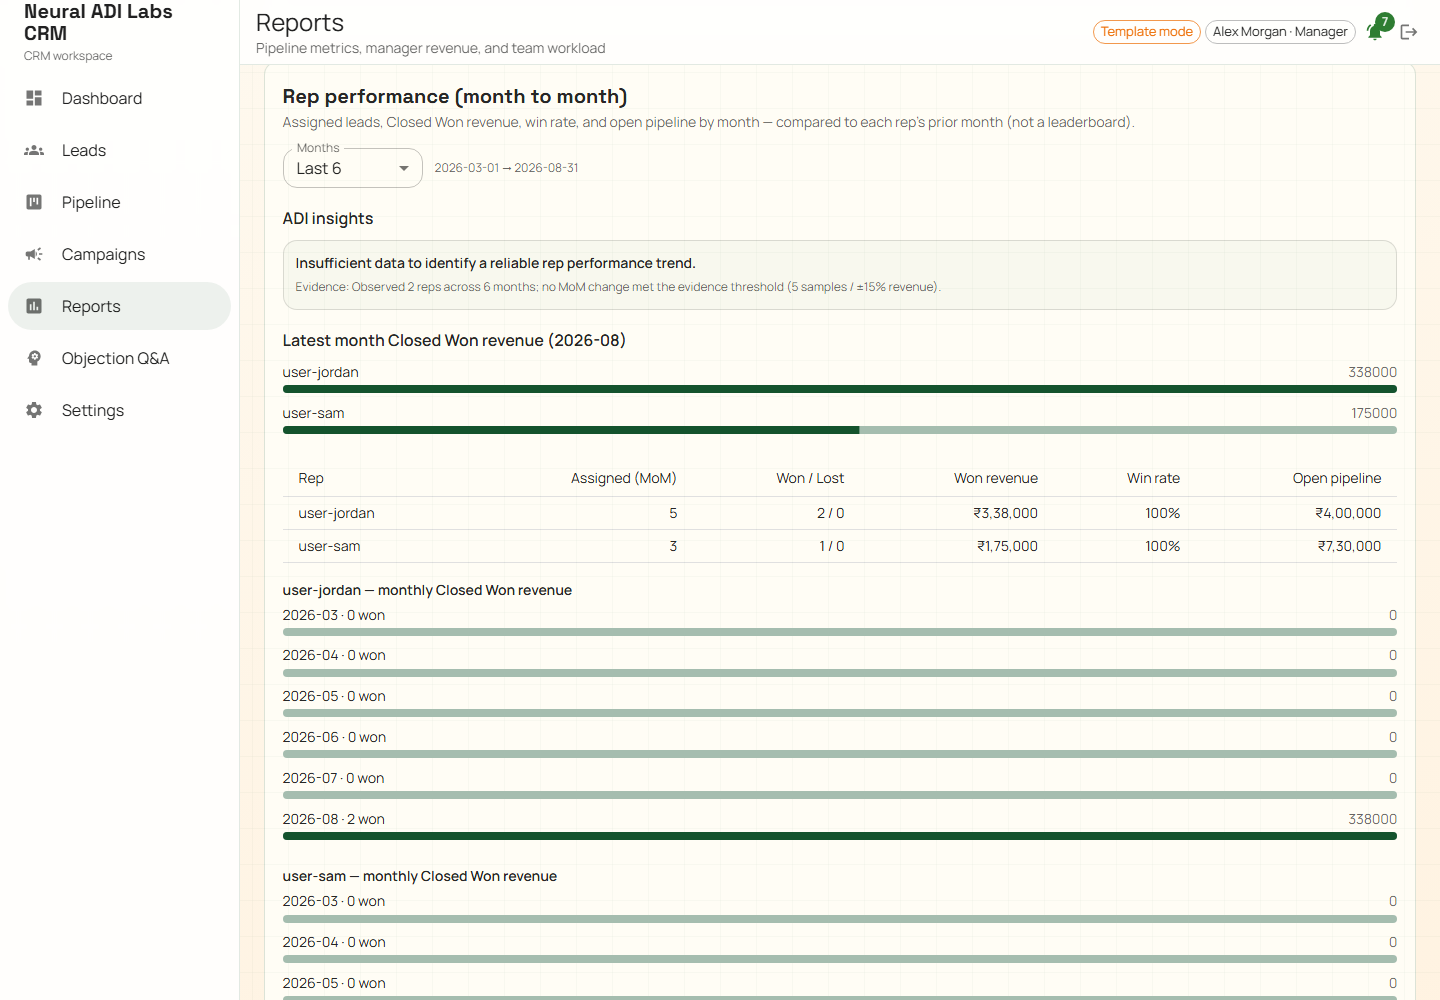1440x1000 pixels.
Task: Open Objection Q&A section
Action: pyautogui.click(x=119, y=358)
